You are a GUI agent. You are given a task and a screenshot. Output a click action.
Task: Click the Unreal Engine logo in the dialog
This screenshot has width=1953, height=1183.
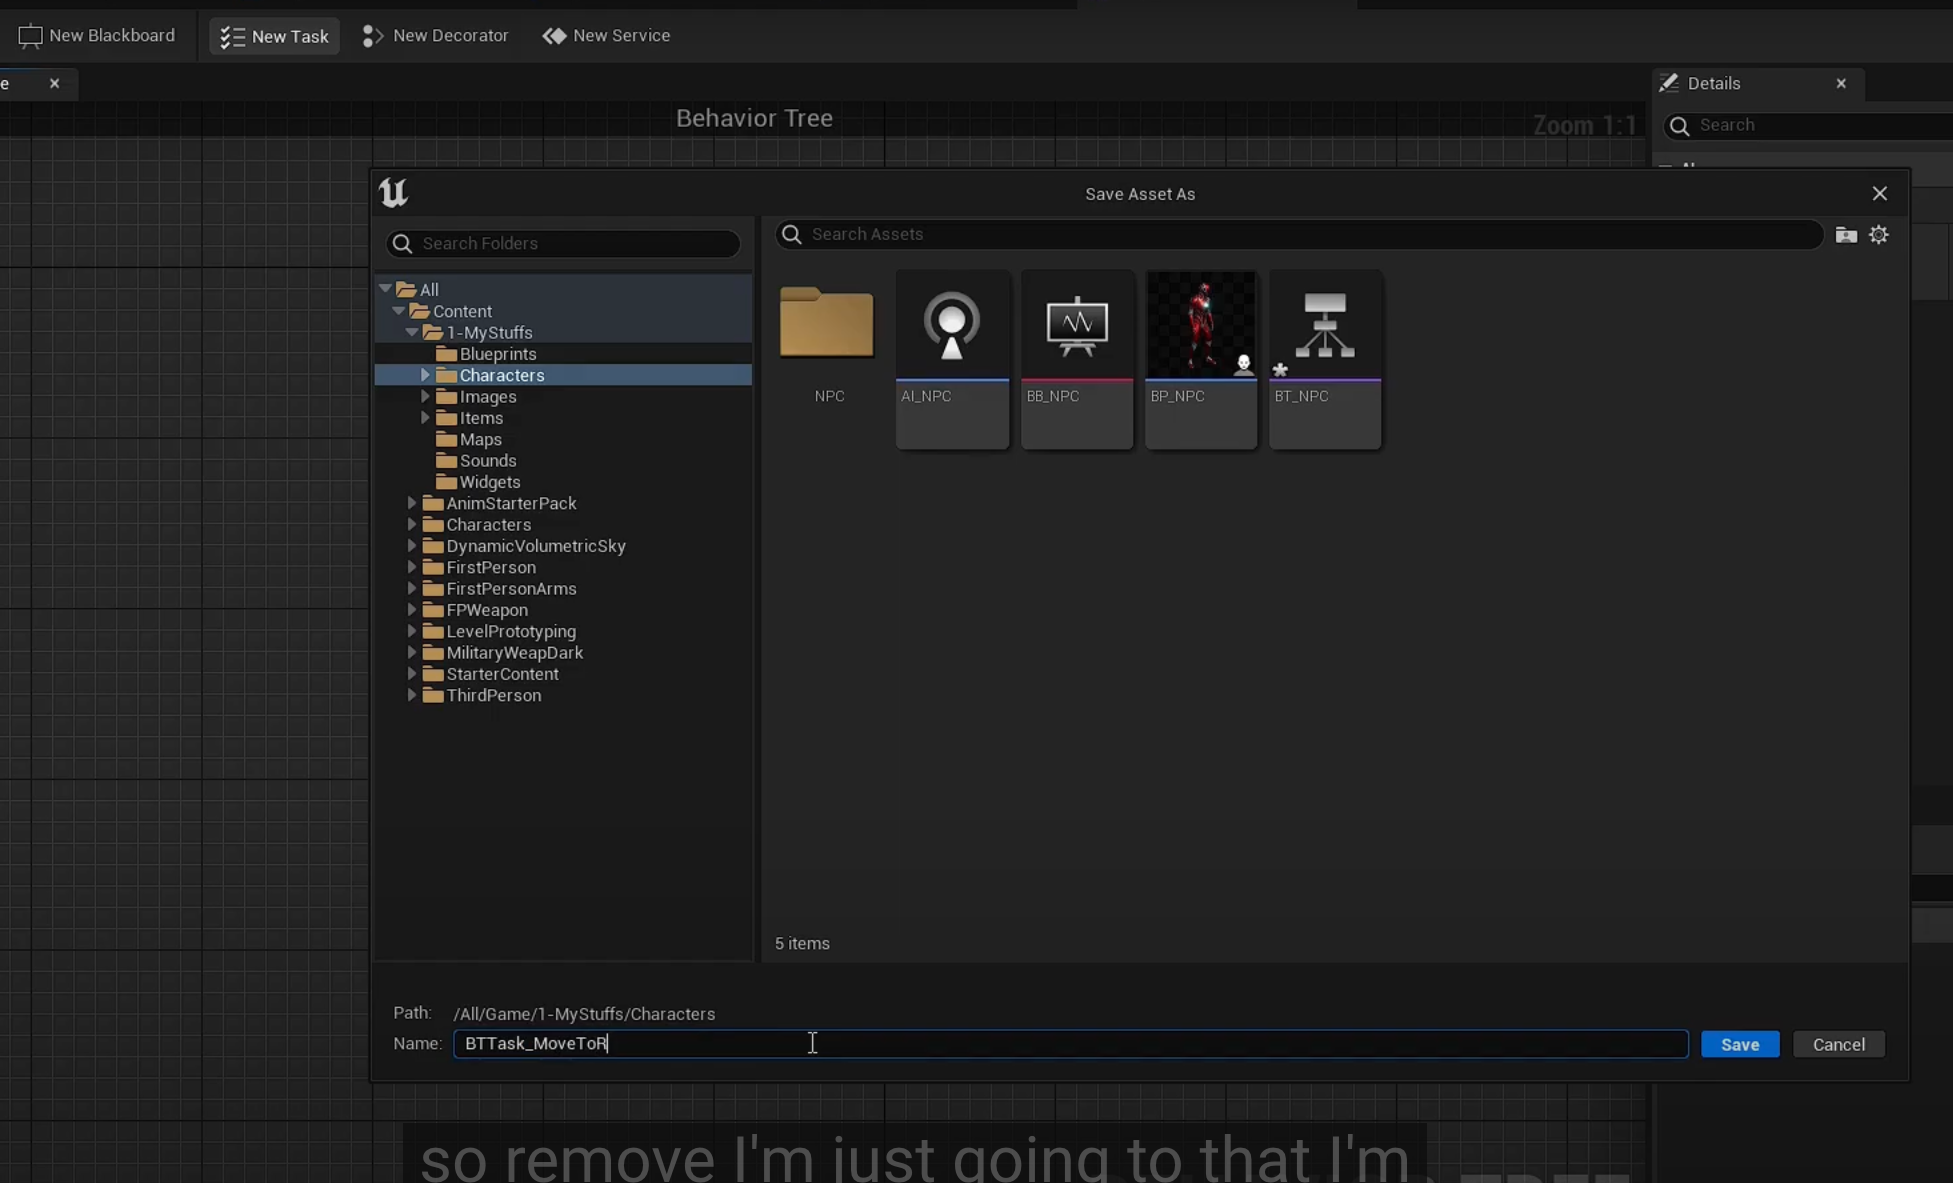click(x=393, y=192)
